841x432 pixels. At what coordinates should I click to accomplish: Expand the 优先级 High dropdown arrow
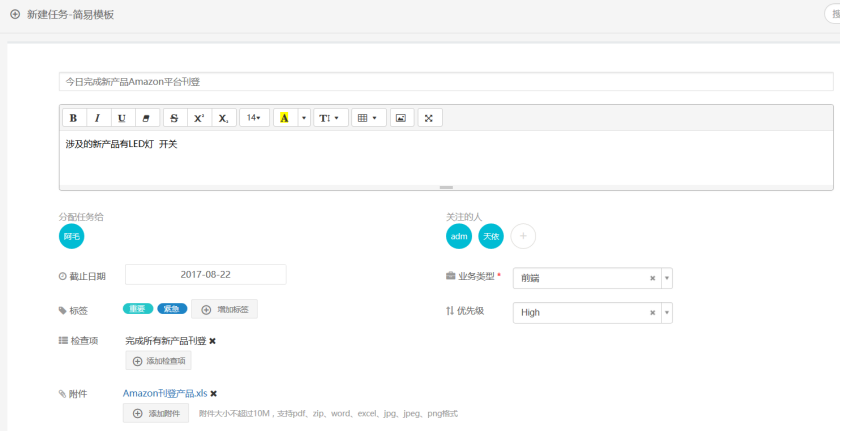click(x=667, y=313)
